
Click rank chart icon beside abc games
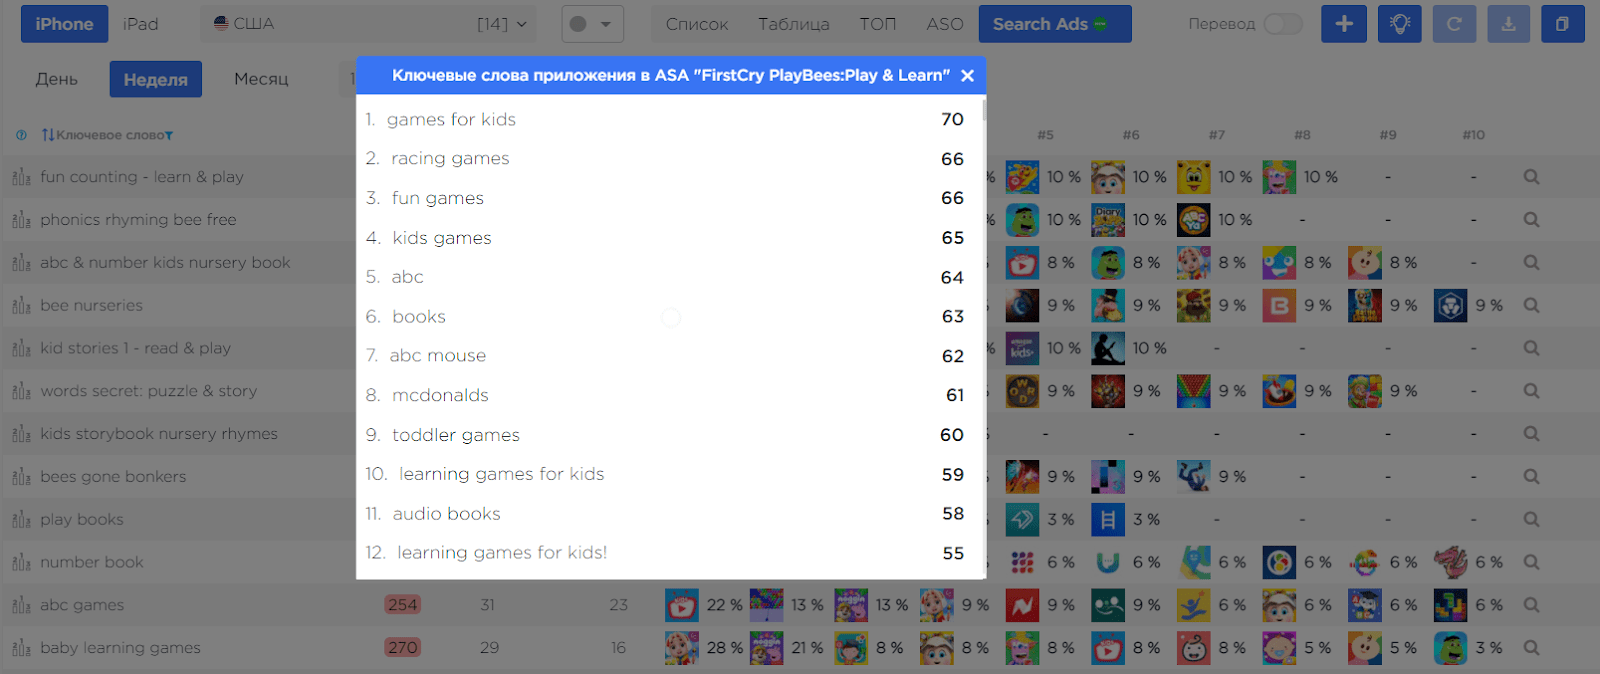click(x=21, y=605)
